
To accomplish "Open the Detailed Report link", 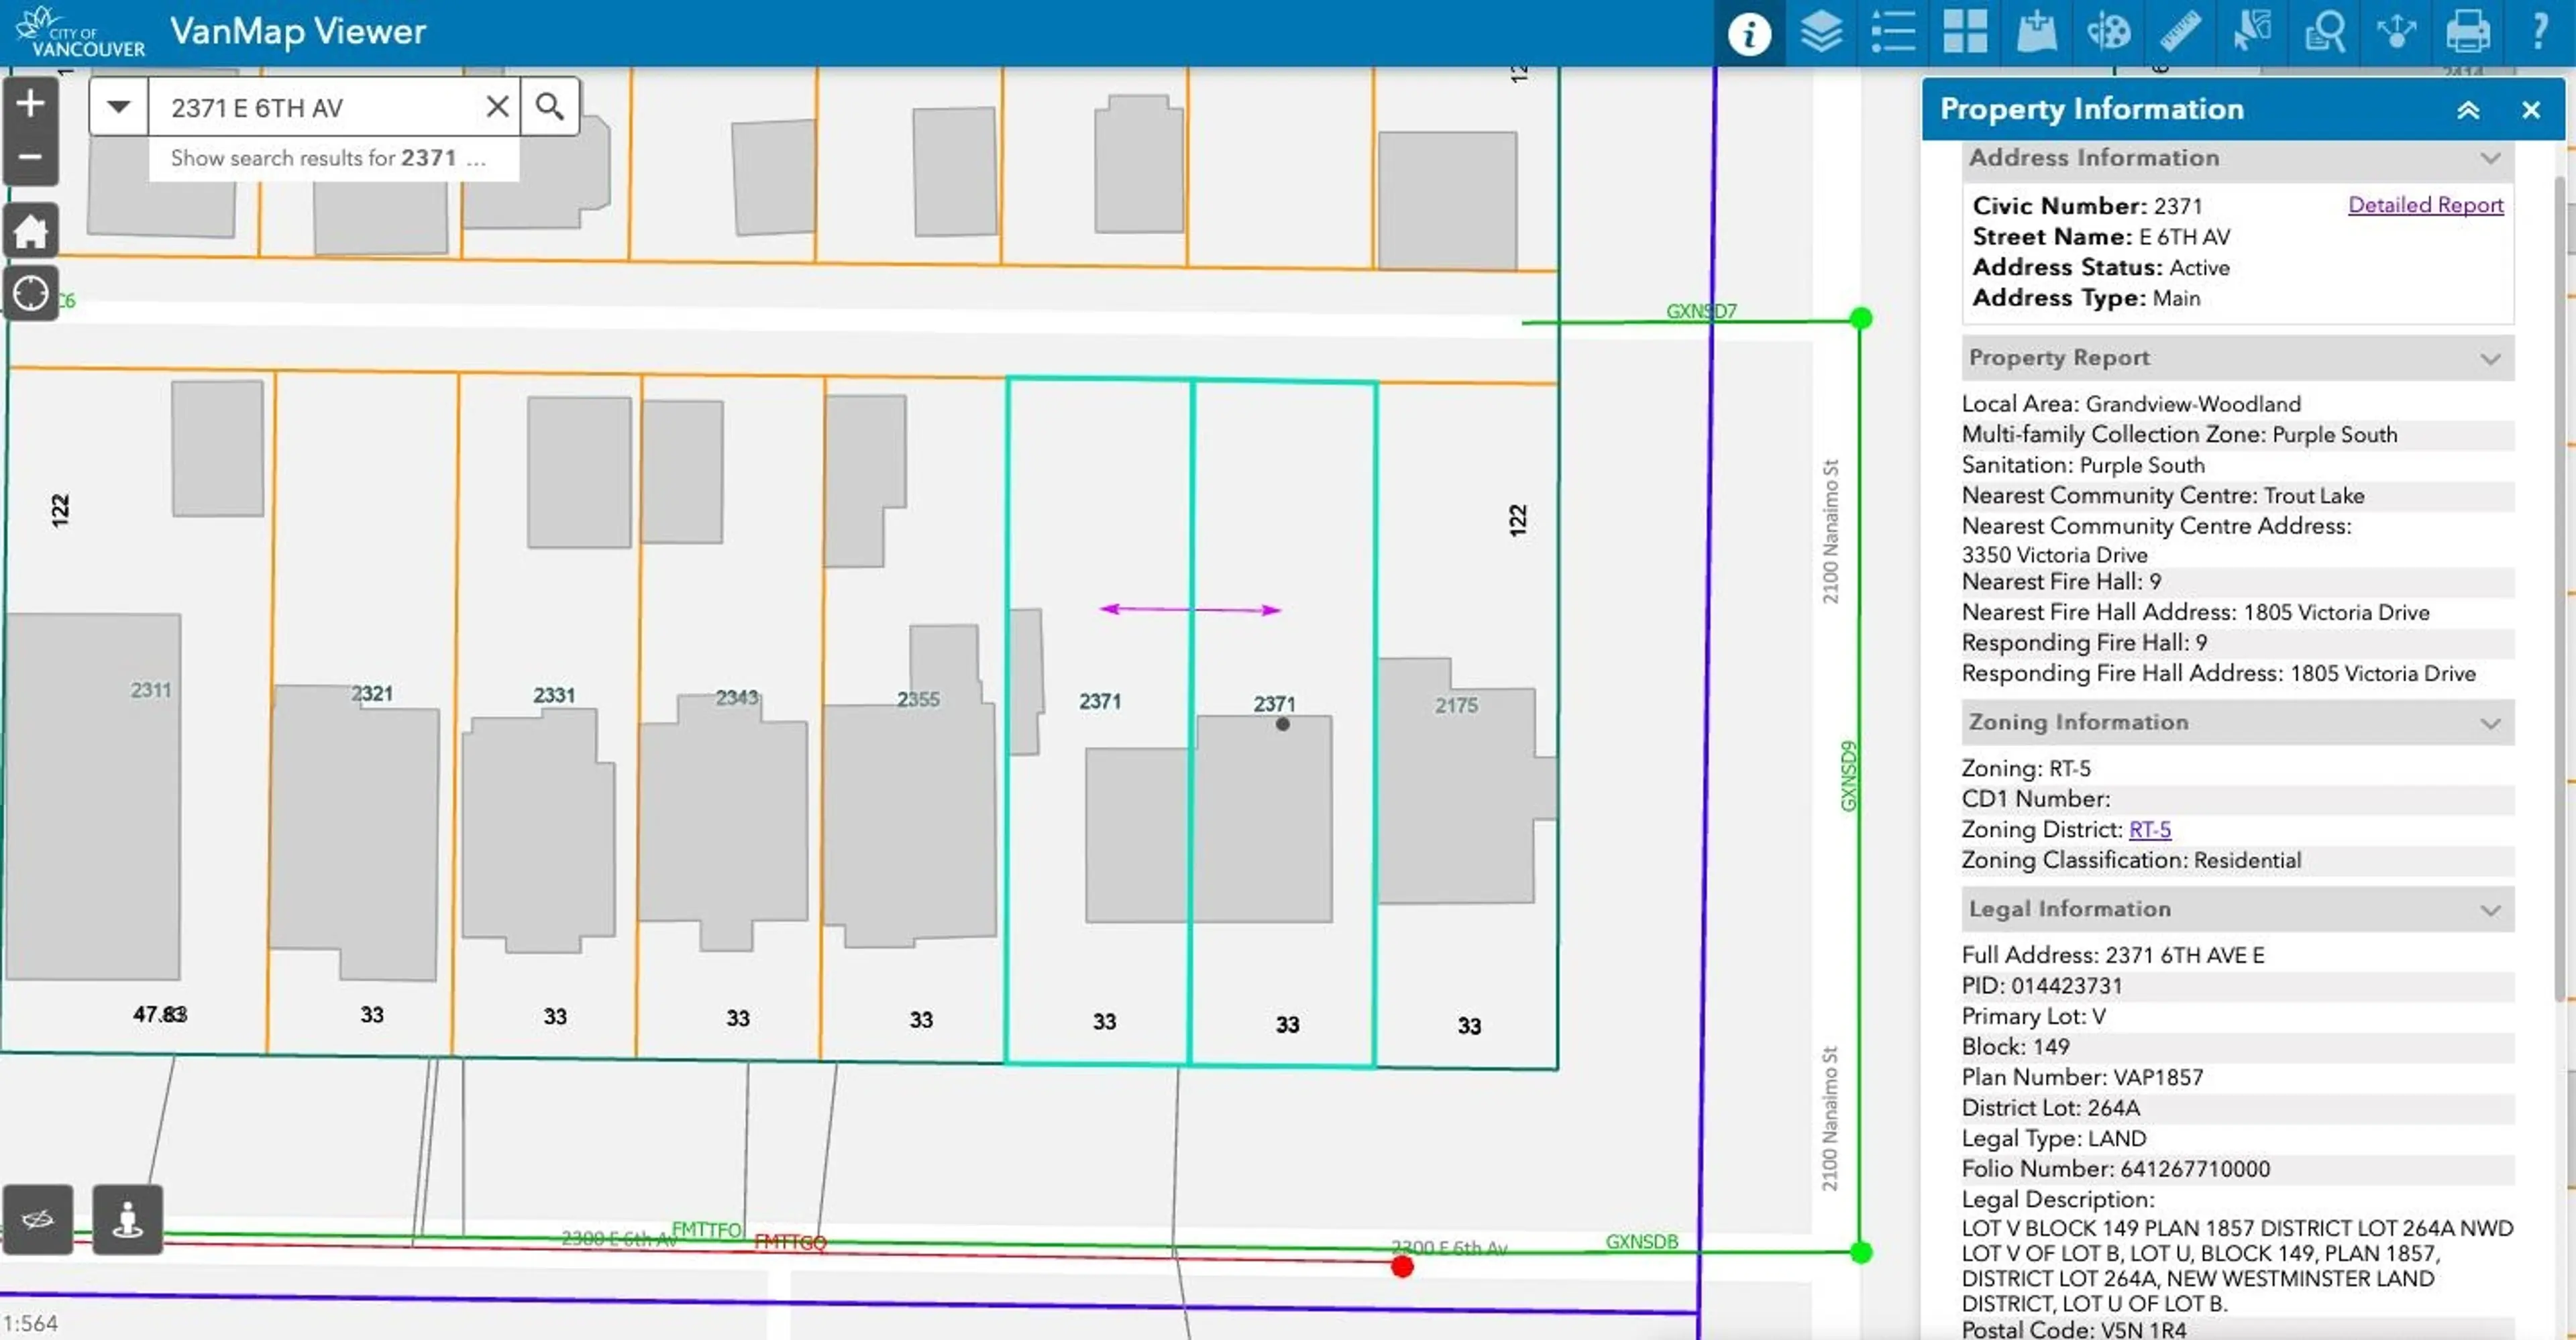I will [2424, 205].
